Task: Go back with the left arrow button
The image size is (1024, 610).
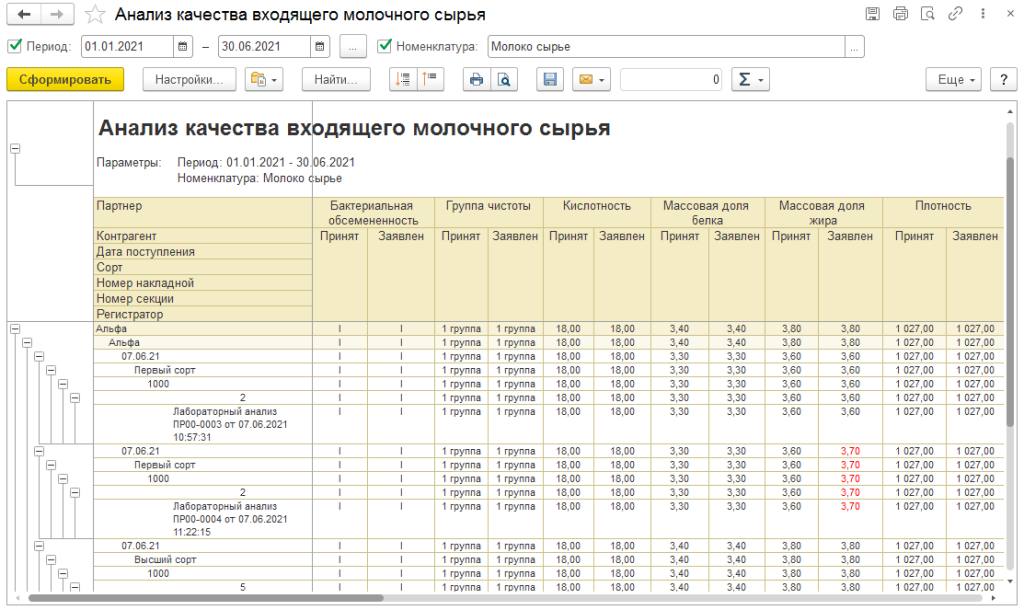Action: point(24,15)
